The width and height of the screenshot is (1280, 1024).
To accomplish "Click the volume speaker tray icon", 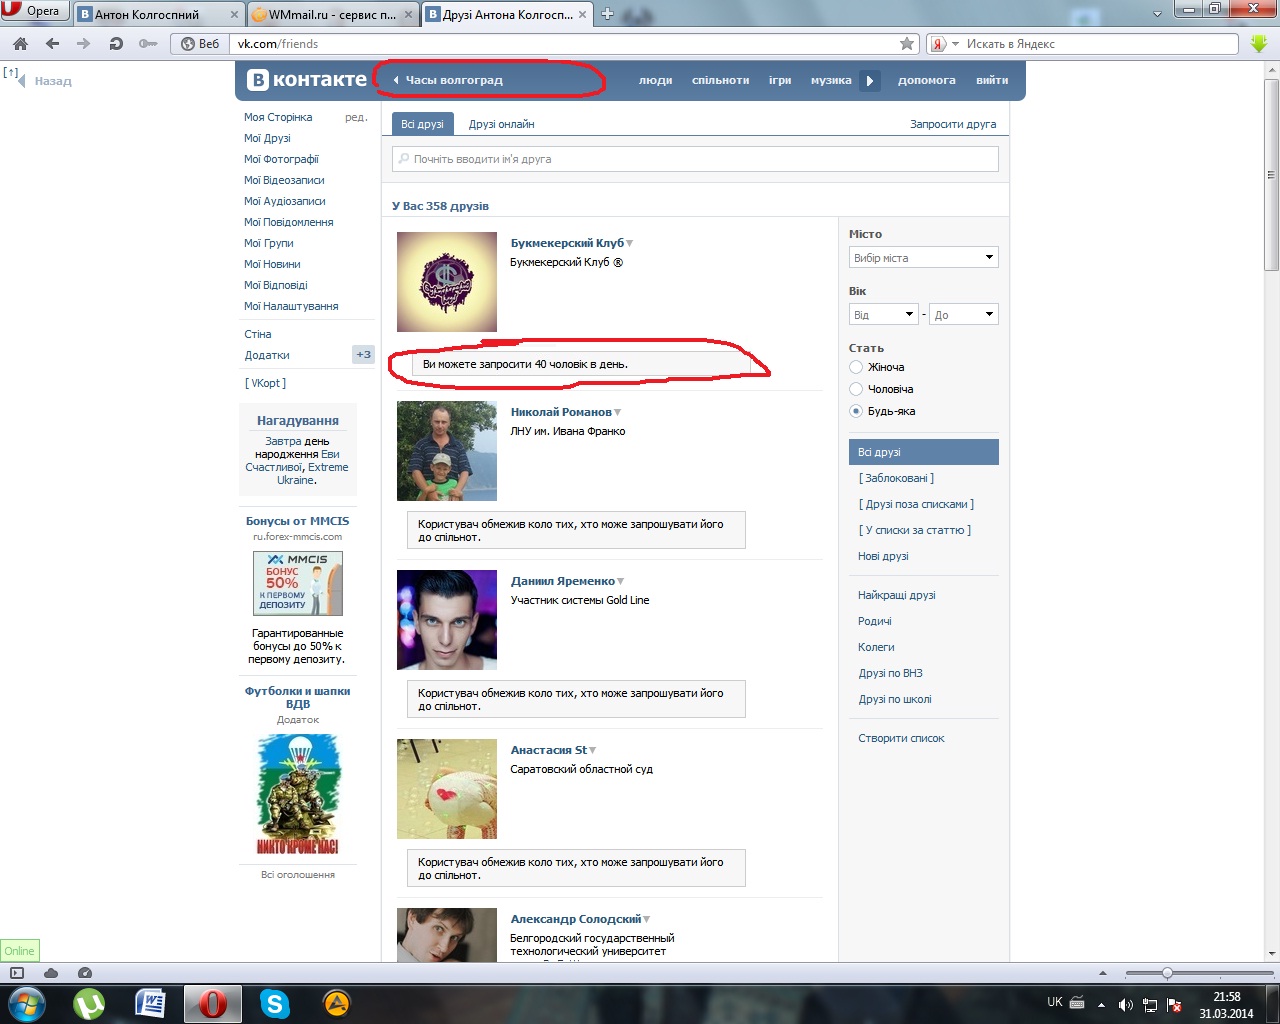I will [1125, 1005].
